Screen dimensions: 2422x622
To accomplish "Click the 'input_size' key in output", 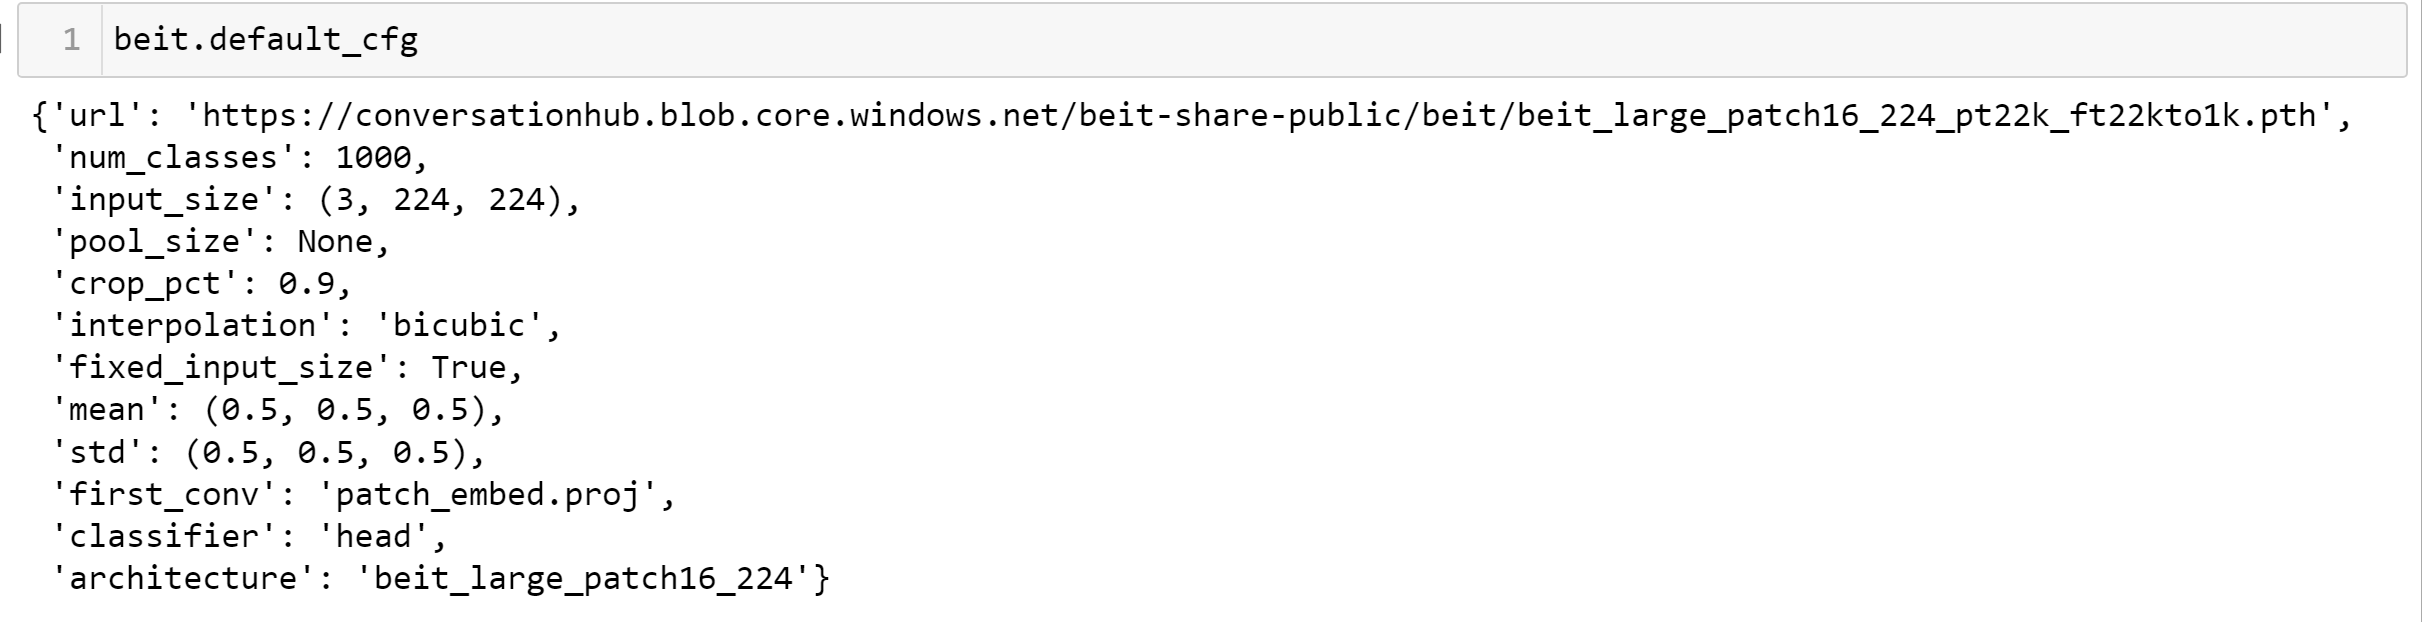I will pos(164,200).
